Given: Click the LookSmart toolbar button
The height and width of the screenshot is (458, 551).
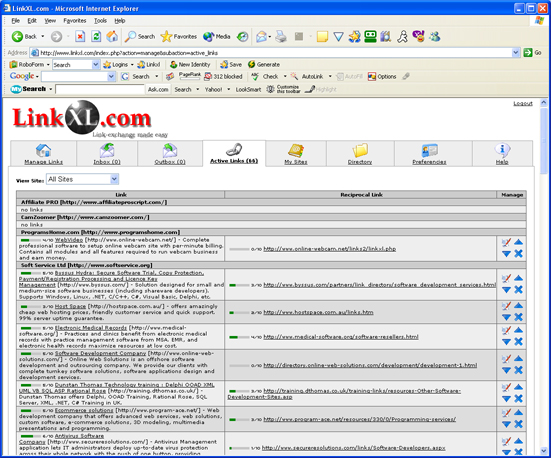Looking at the screenshot, I should click(x=248, y=89).
